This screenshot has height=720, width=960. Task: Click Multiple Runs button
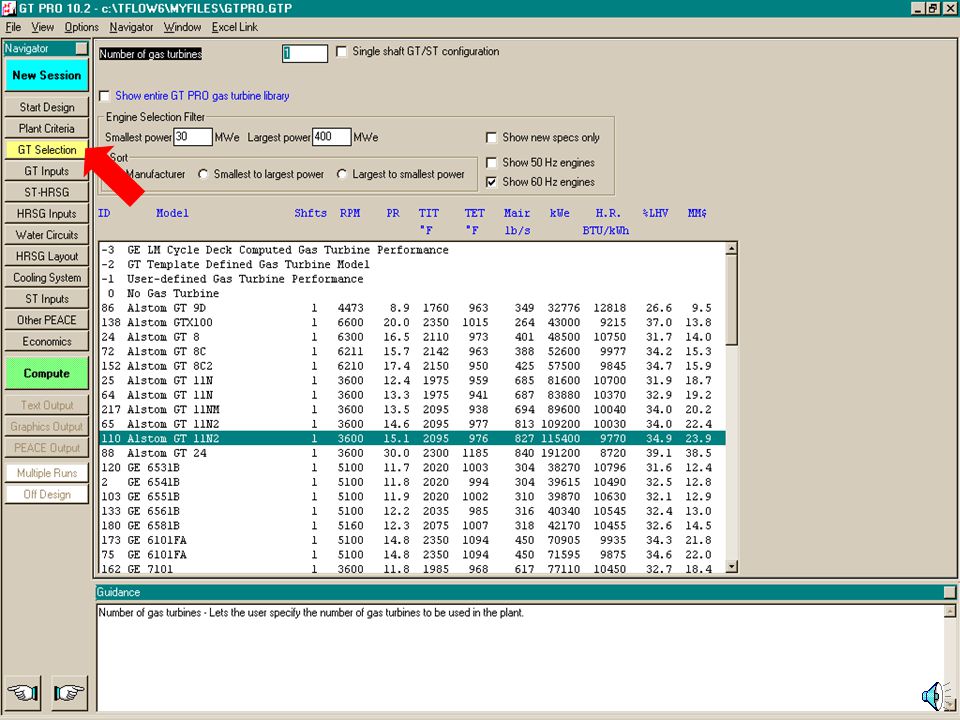pos(47,473)
